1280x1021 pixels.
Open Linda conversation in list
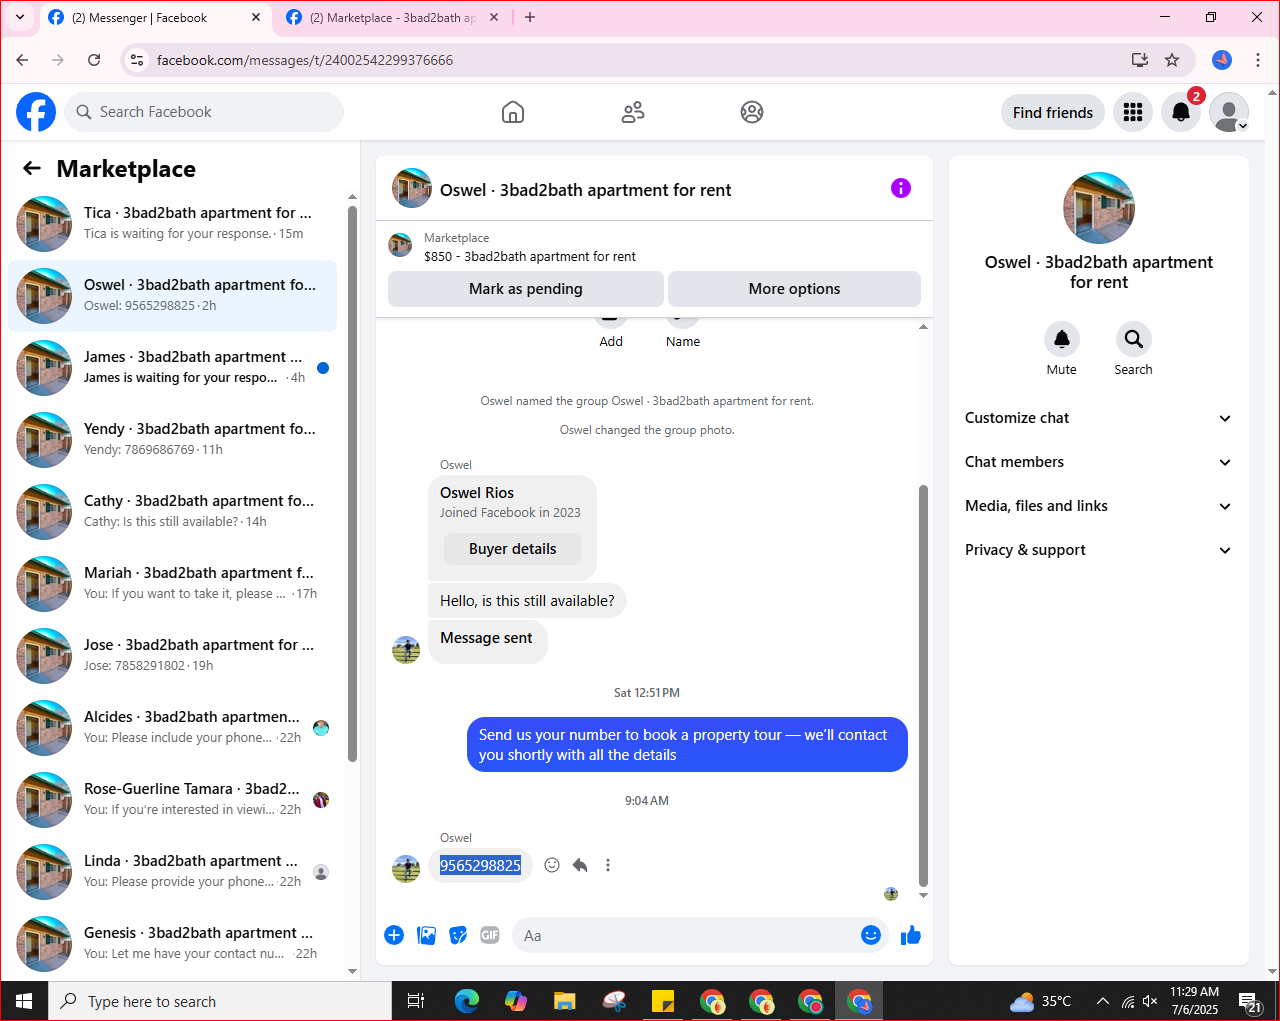(x=173, y=872)
